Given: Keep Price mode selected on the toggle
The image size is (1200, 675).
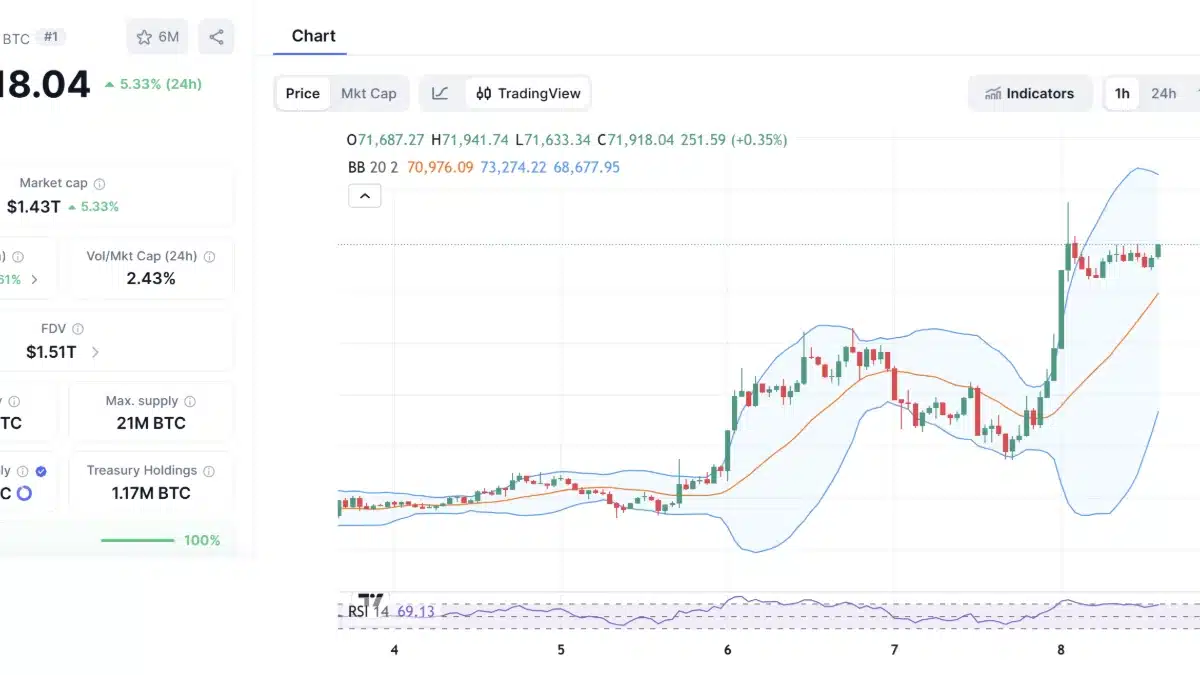Looking at the screenshot, I should tap(302, 92).
